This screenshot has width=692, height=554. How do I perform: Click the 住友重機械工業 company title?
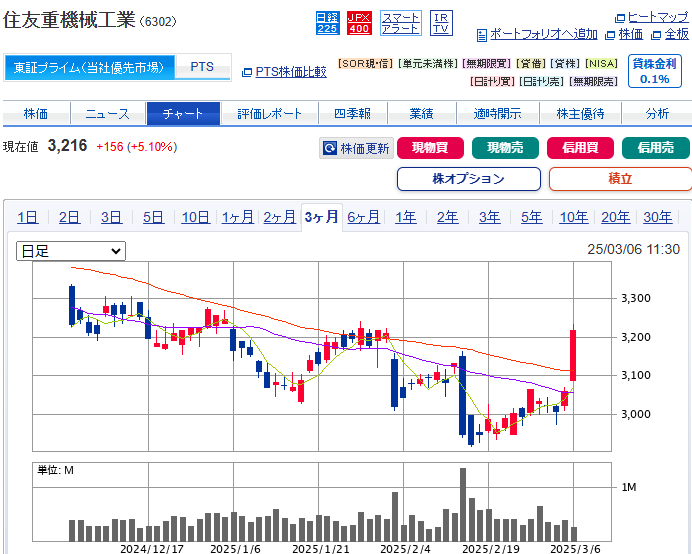69,20
